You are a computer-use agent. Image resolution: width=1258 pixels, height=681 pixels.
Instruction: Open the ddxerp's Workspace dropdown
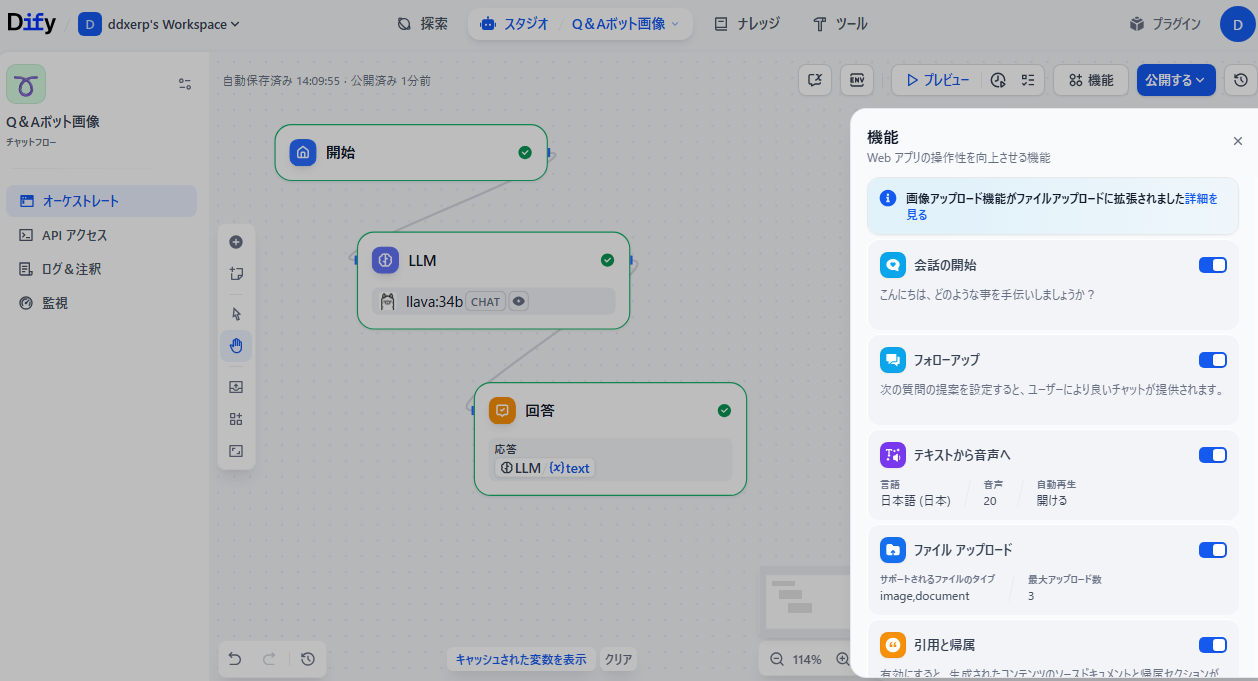point(160,24)
